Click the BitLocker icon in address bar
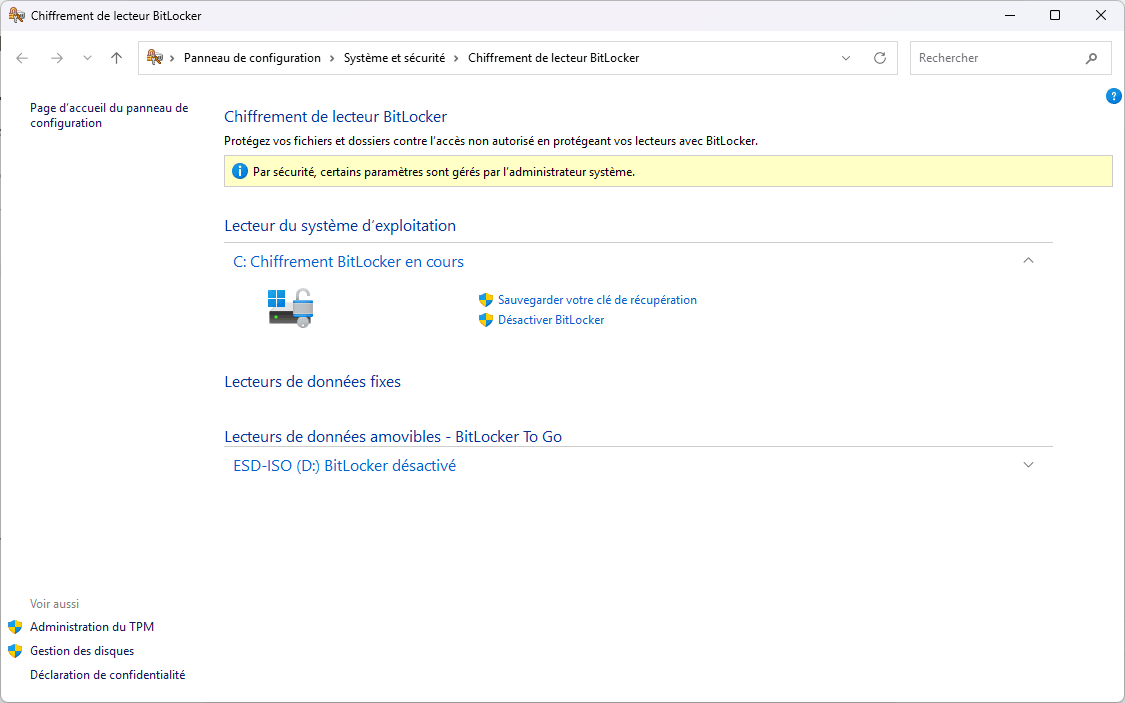 [x=155, y=58]
